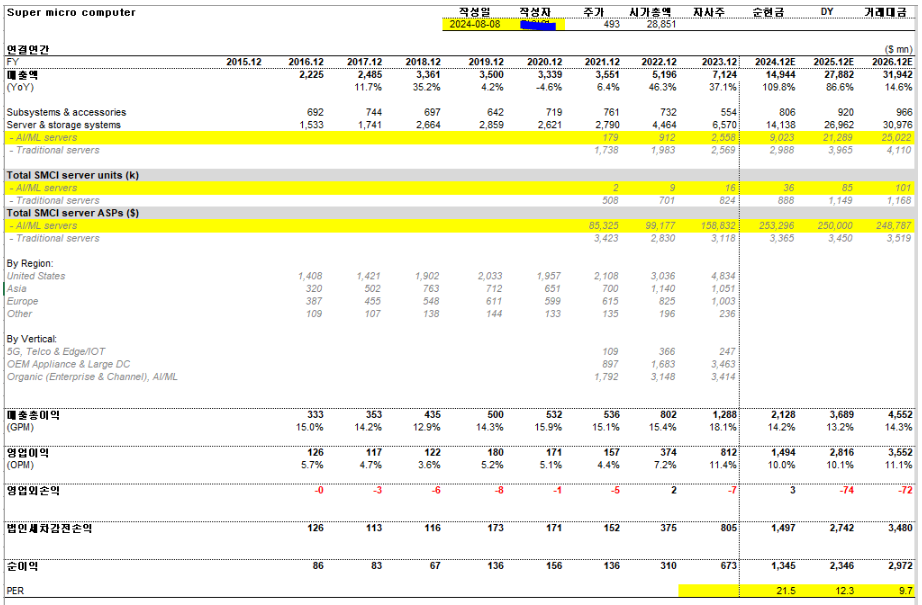Image resolution: width=922 pixels, height=605 pixels.
Task: Select the 'Super micro computer' title cell
Action: point(71,12)
